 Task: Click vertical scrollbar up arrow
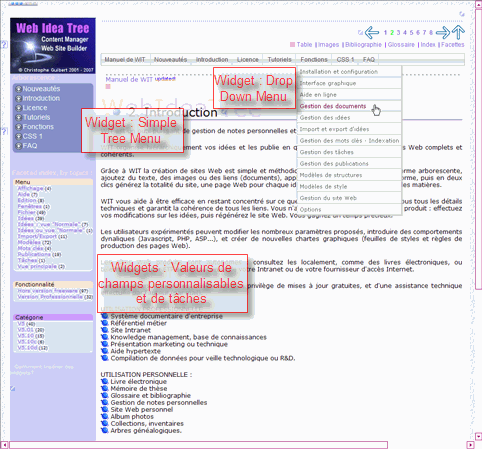(x=478, y=4)
